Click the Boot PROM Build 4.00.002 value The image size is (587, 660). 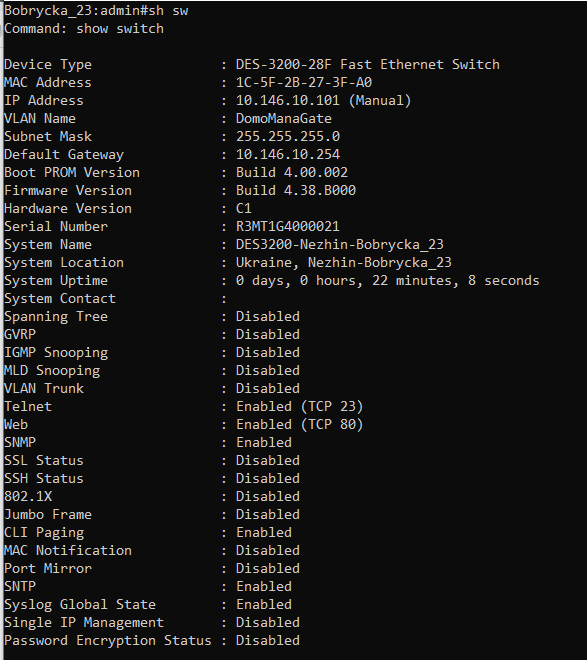(292, 173)
